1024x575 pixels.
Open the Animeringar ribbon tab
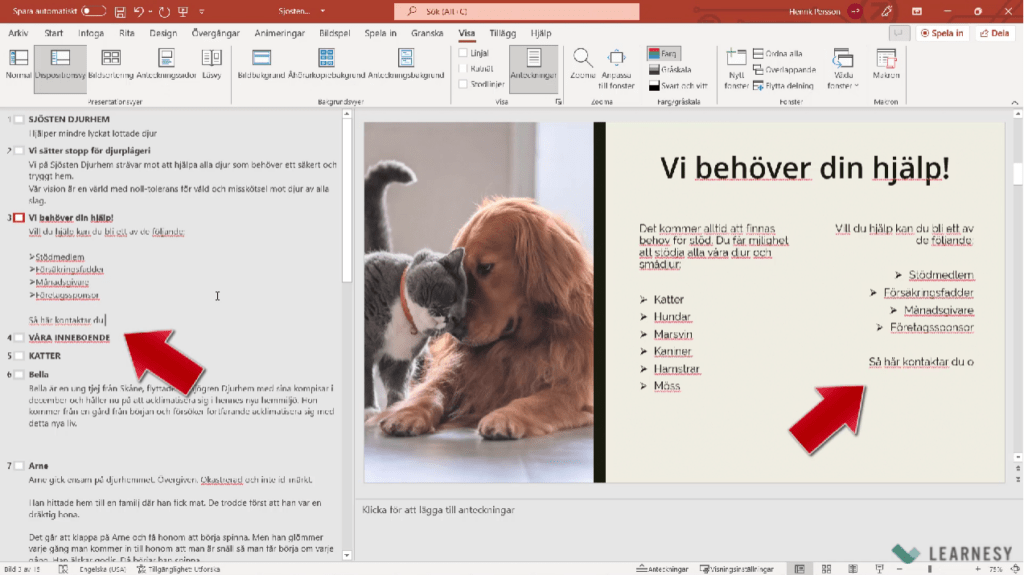[281, 33]
